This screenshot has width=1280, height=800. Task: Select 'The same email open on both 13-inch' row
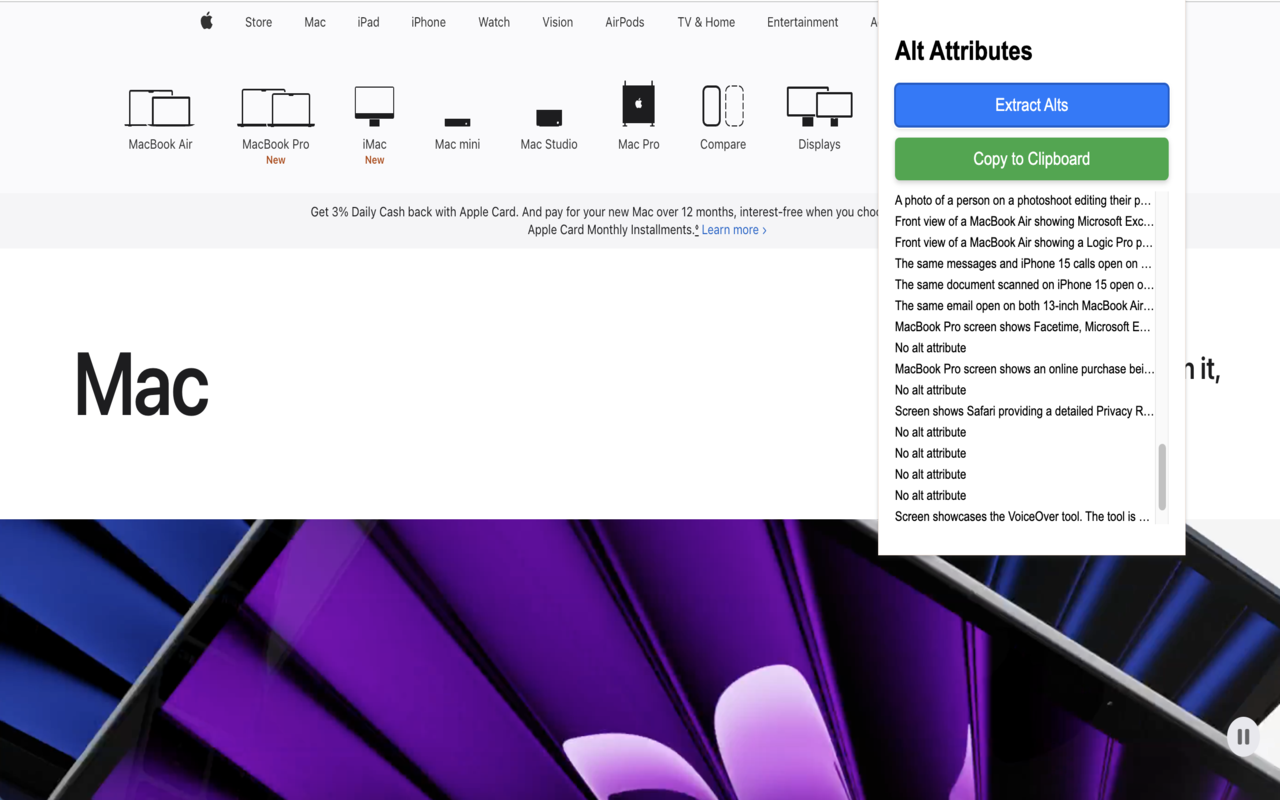point(1024,305)
